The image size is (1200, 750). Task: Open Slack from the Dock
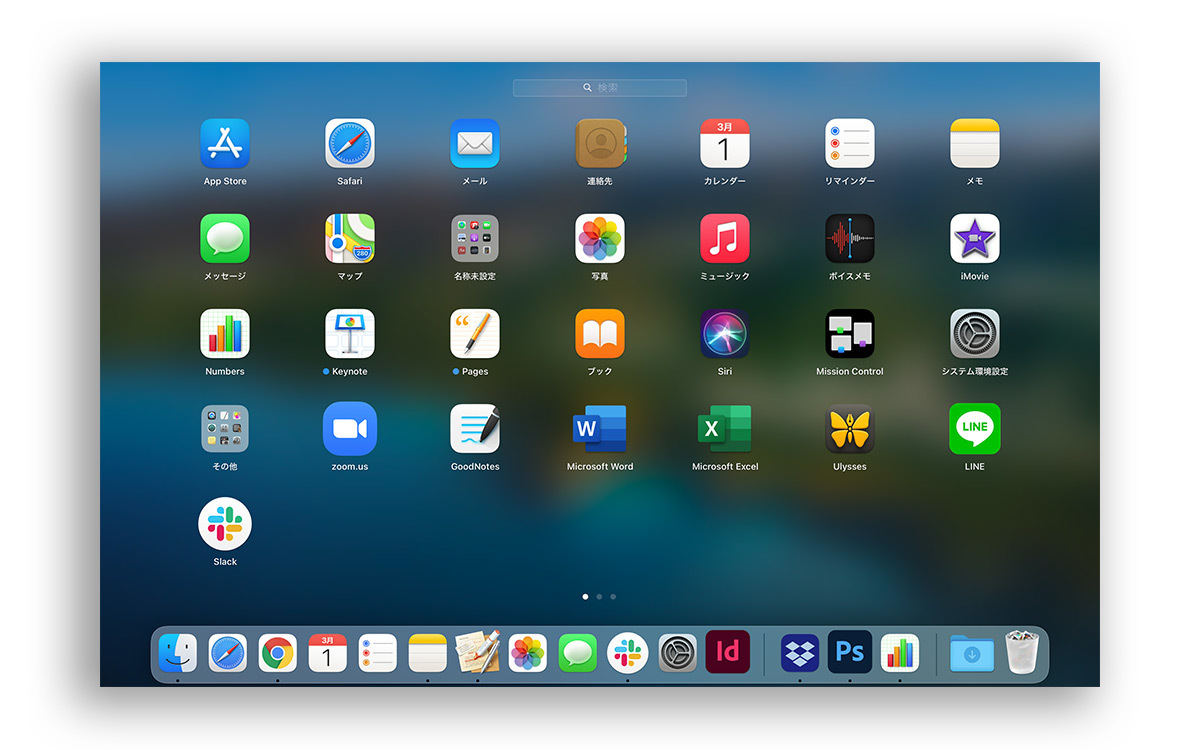[x=628, y=653]
